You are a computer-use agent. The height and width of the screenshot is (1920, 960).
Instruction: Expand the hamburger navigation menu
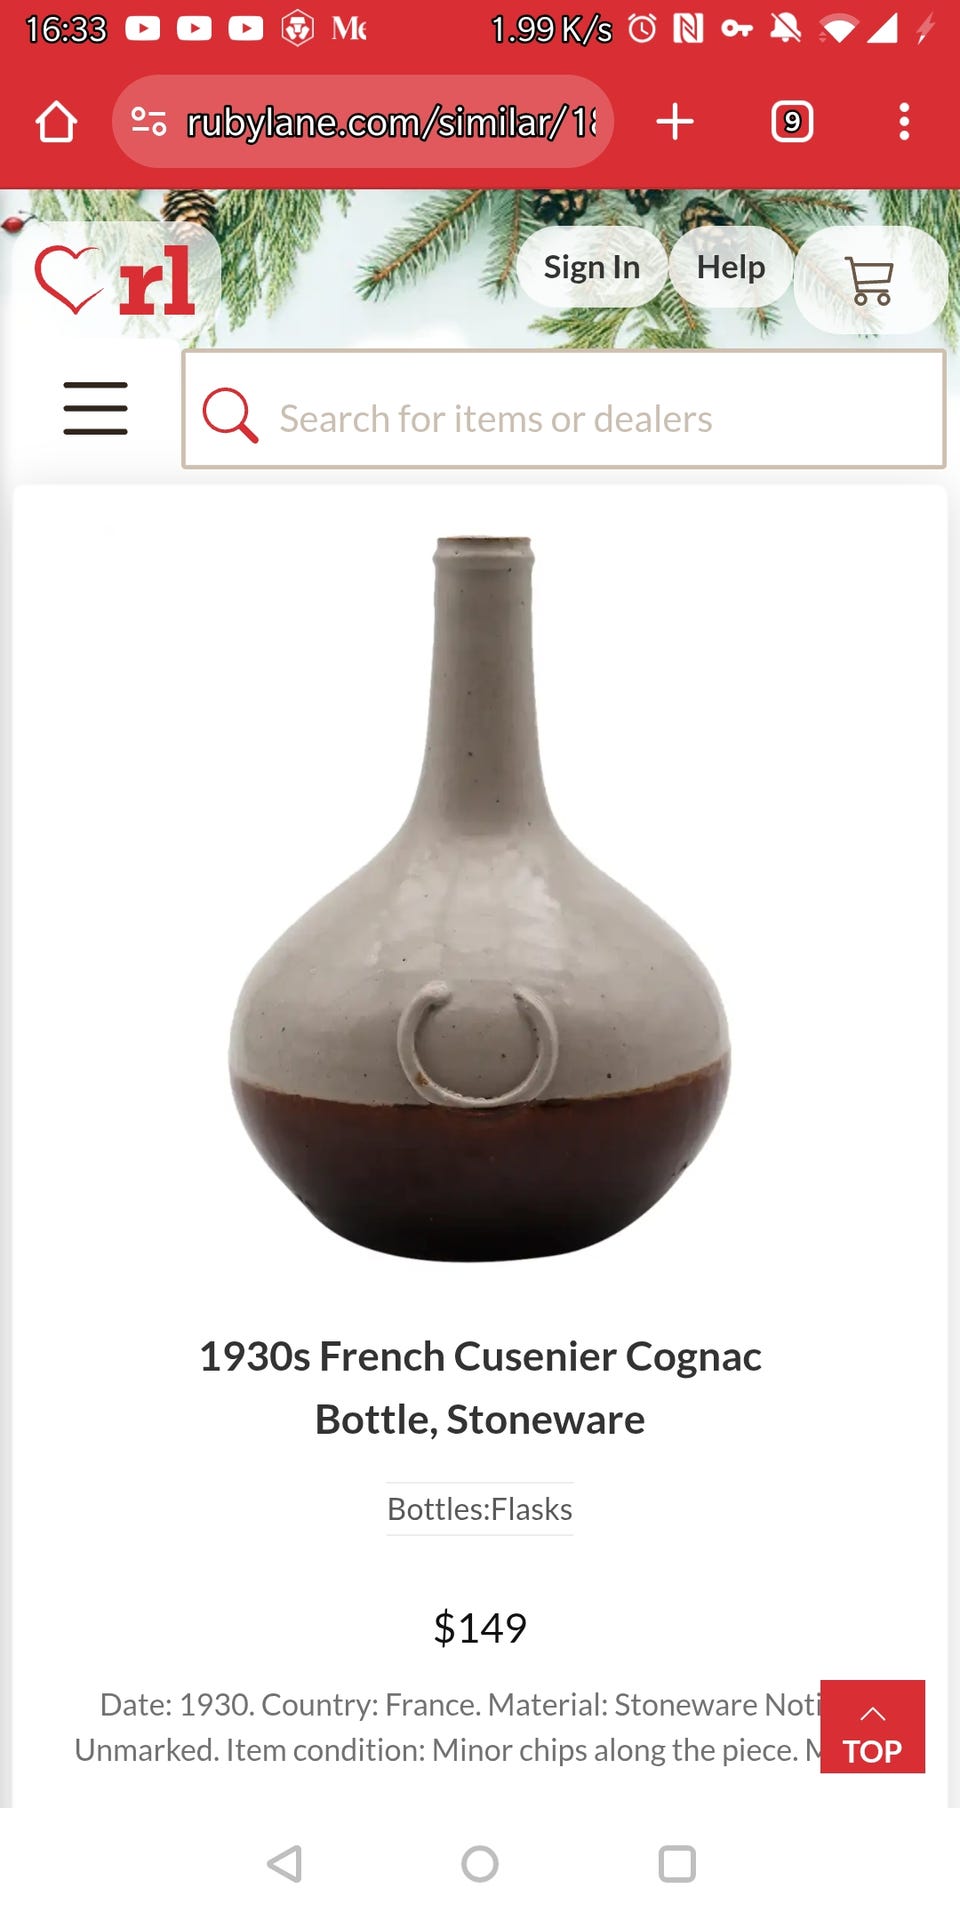coord(95,408)
